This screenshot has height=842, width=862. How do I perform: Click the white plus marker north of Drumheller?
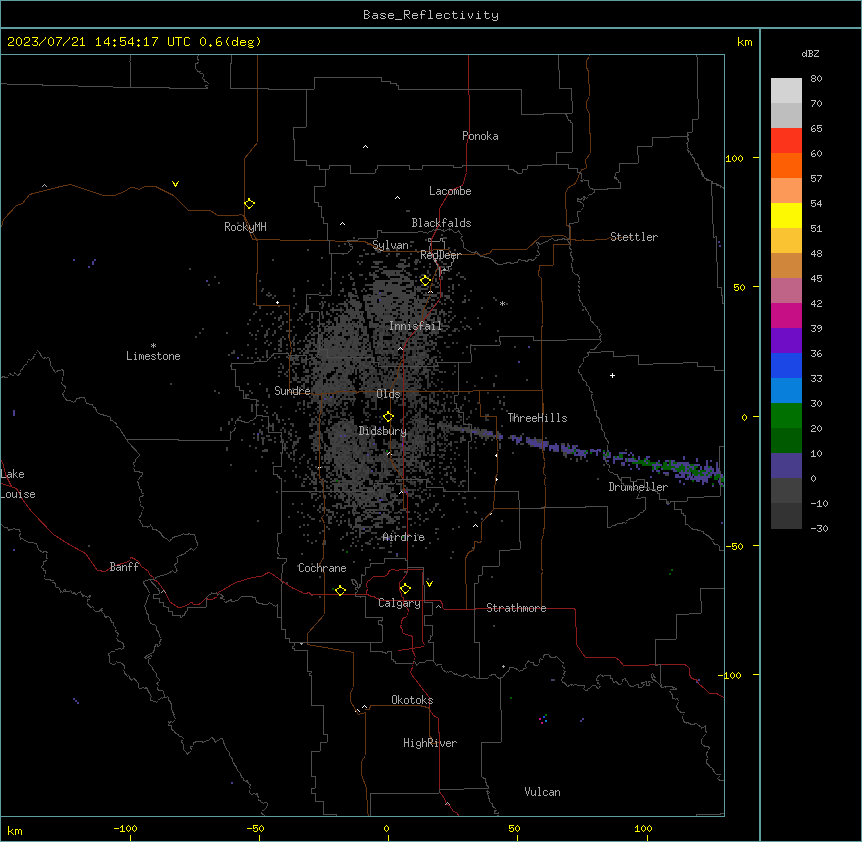[612, 375]
